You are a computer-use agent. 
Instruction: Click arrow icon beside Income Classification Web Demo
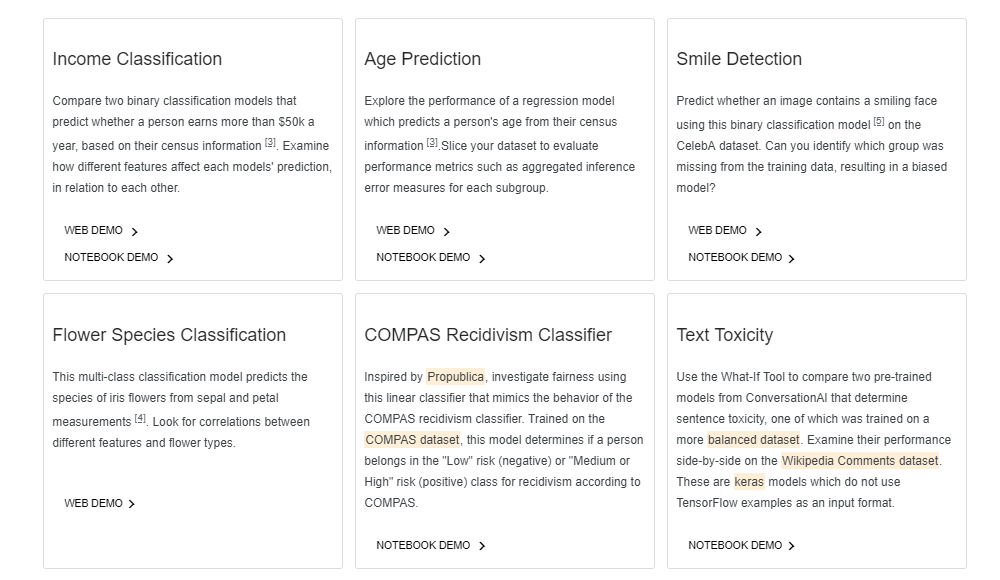[x=135, y=232]
